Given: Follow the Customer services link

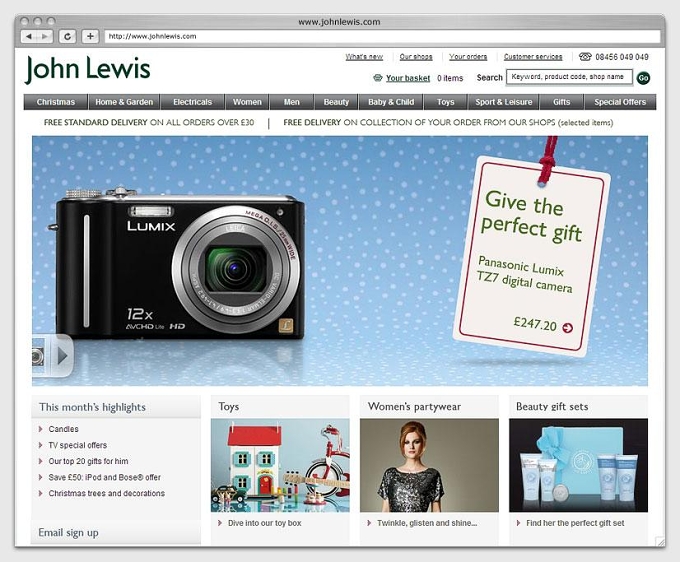Looking at the screenshot, I should pyautogui.click(x=533, y=57).
